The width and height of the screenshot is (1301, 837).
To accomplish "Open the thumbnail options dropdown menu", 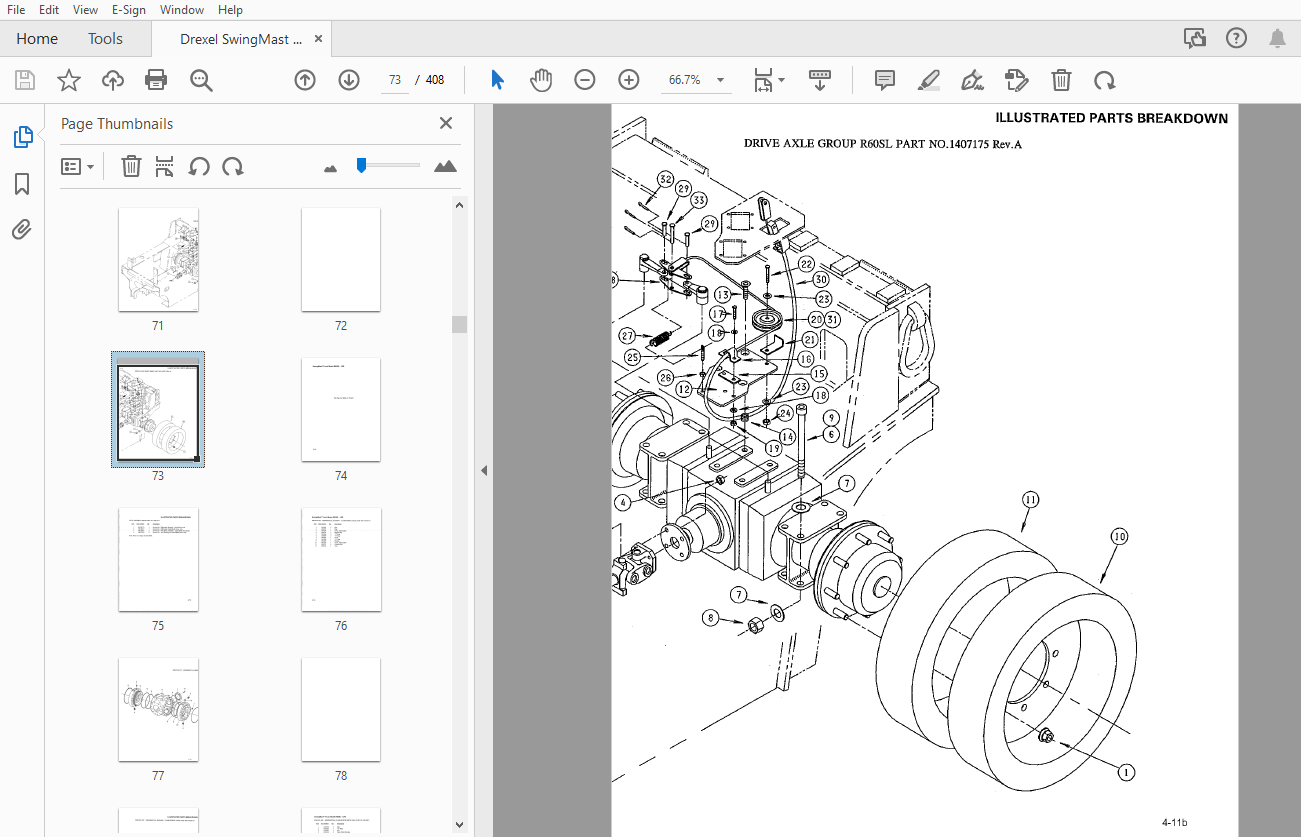I will [77, 167].
